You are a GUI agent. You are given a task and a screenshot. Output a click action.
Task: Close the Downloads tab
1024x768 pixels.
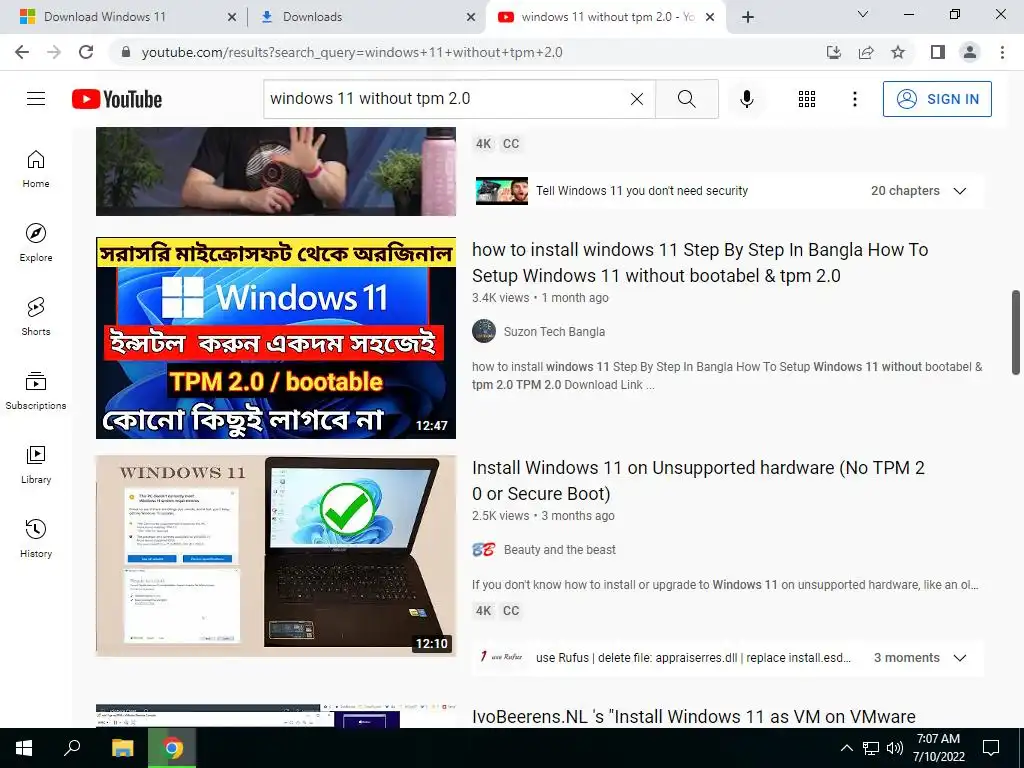(471, 17)
